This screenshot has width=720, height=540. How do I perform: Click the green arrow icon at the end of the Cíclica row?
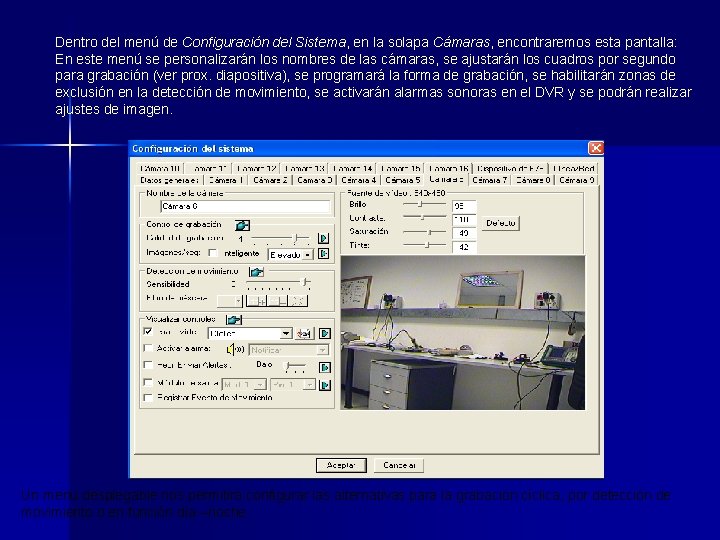(325, 333)
